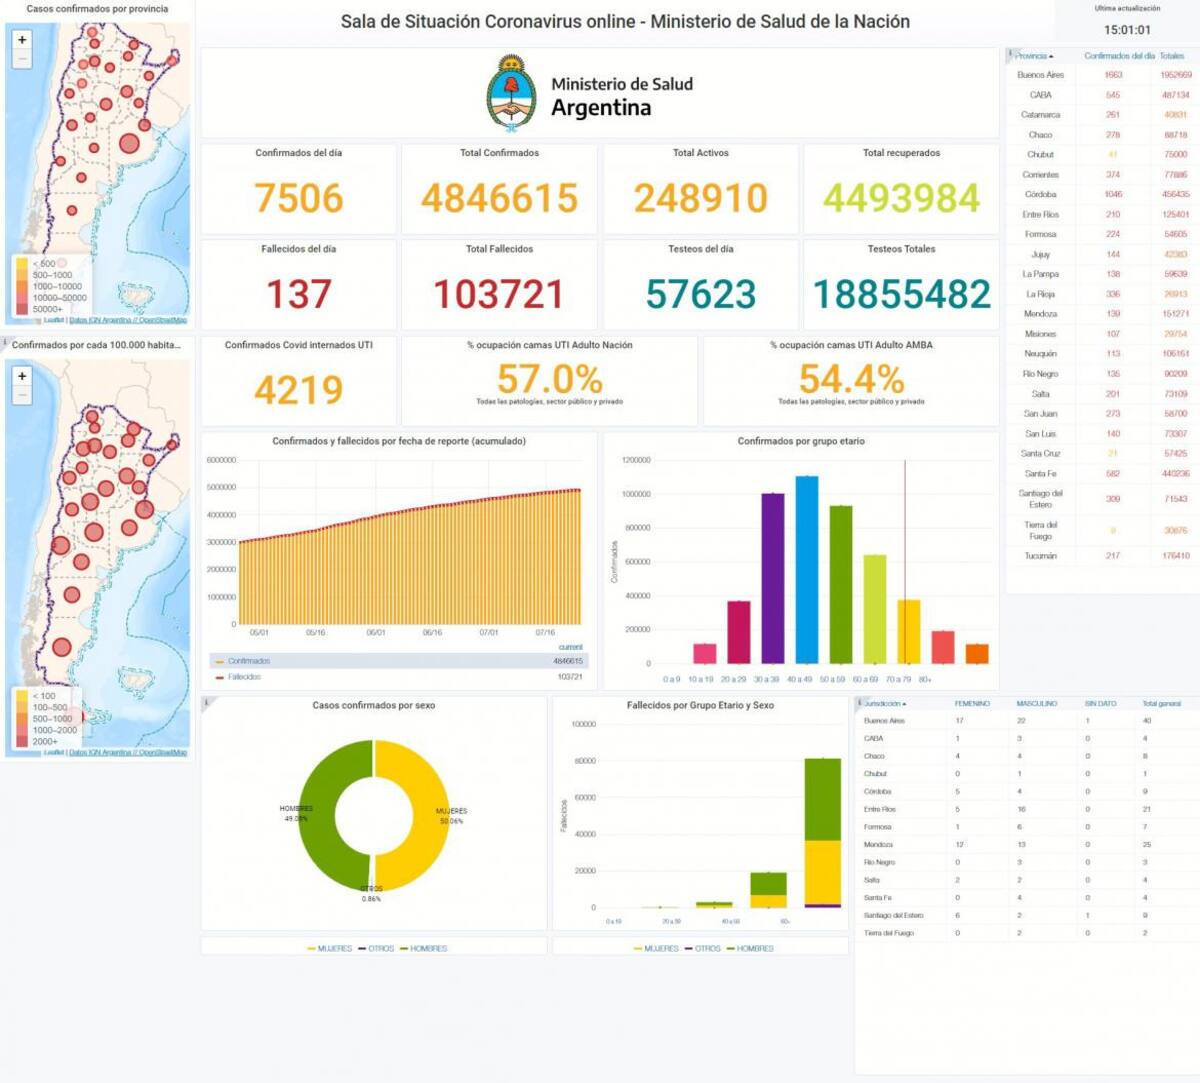
Task: Click the Buenos Aires bubble on top map
Action: click(x=129, y=144)
